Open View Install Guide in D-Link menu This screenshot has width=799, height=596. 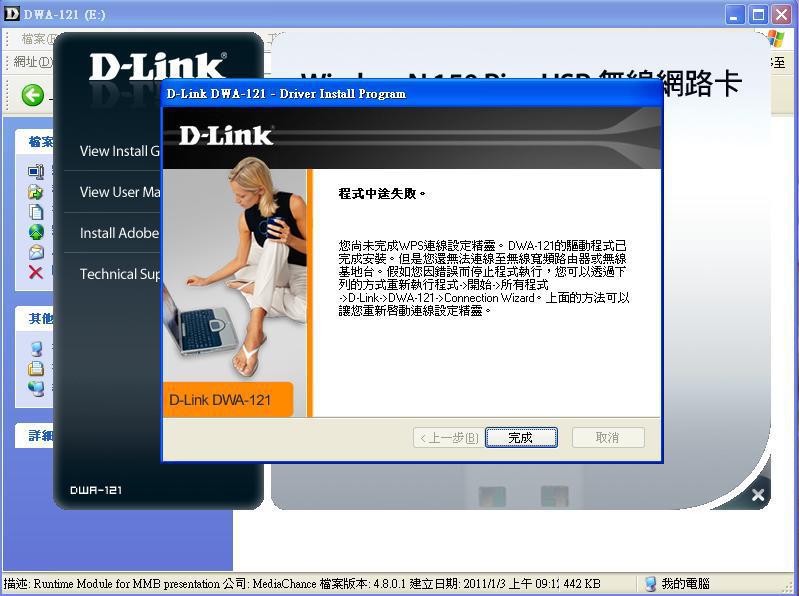coord(120,151)
